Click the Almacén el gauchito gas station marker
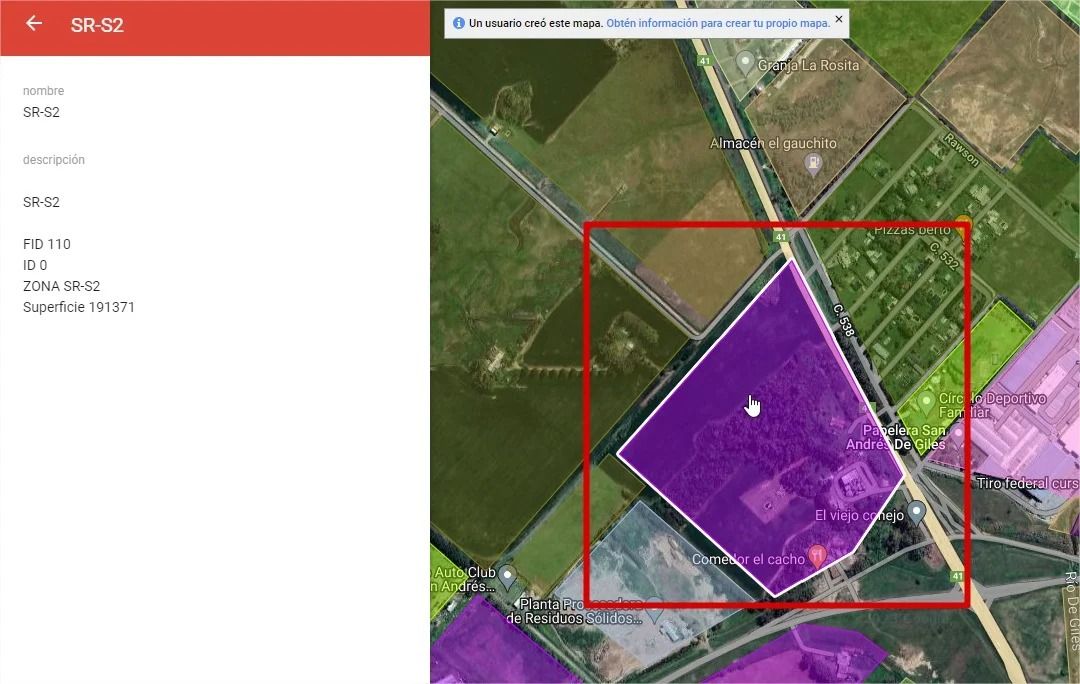1080x684 pixels. coord(813,164)
